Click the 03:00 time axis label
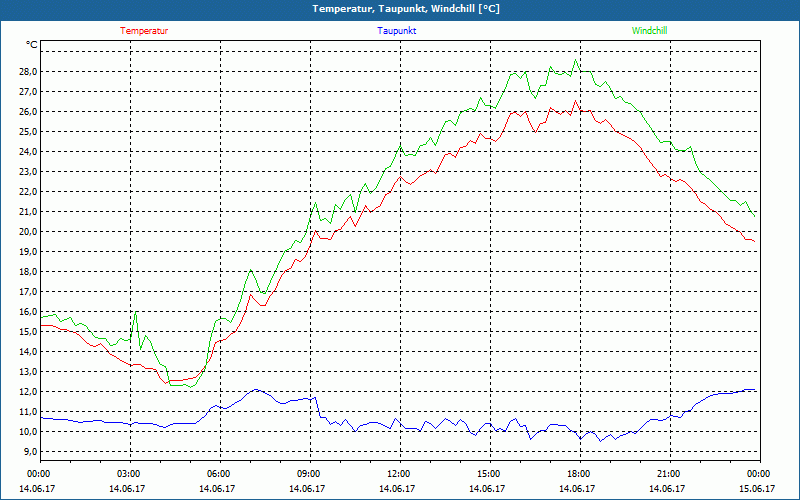 [130, 474]
